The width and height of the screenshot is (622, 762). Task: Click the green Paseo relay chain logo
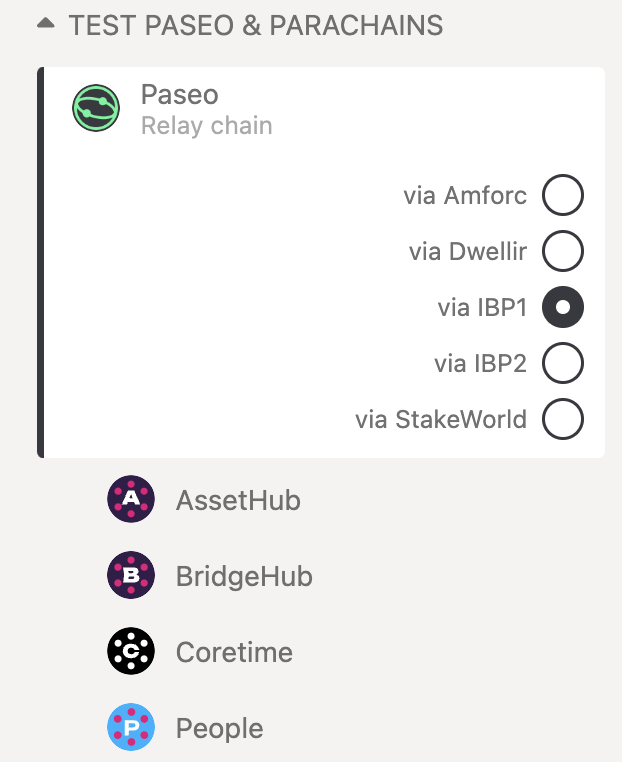[x=96, y=108]
